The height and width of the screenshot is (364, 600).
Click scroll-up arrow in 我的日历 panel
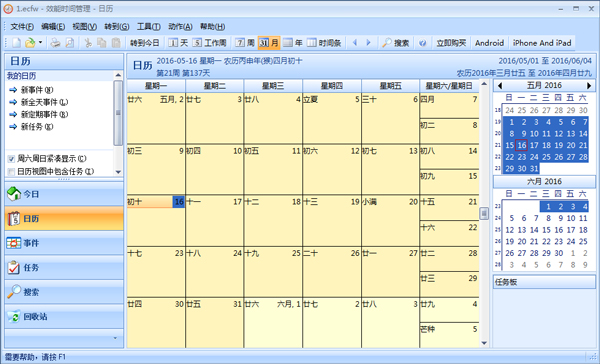pos(118,75)
